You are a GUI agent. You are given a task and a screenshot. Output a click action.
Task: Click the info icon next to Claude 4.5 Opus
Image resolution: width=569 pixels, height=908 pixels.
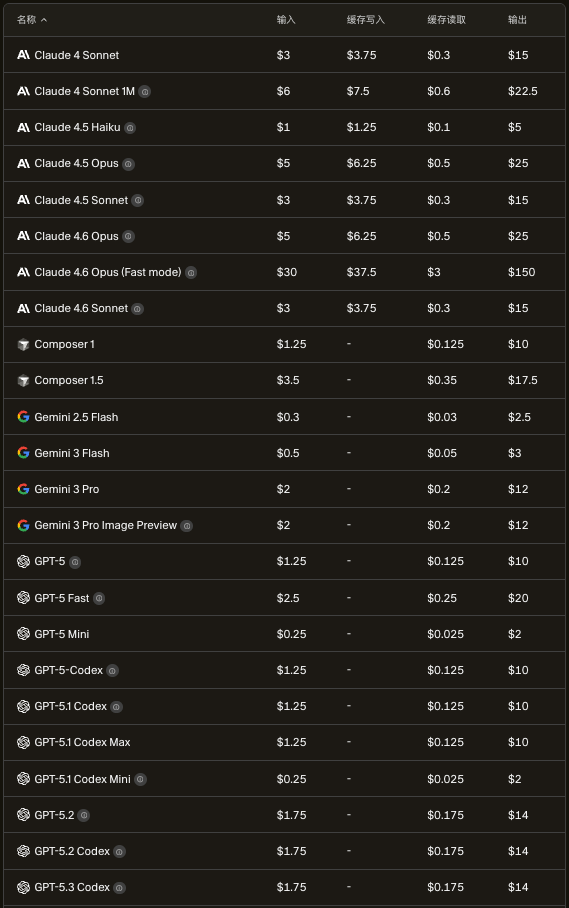tap(129, 164)
